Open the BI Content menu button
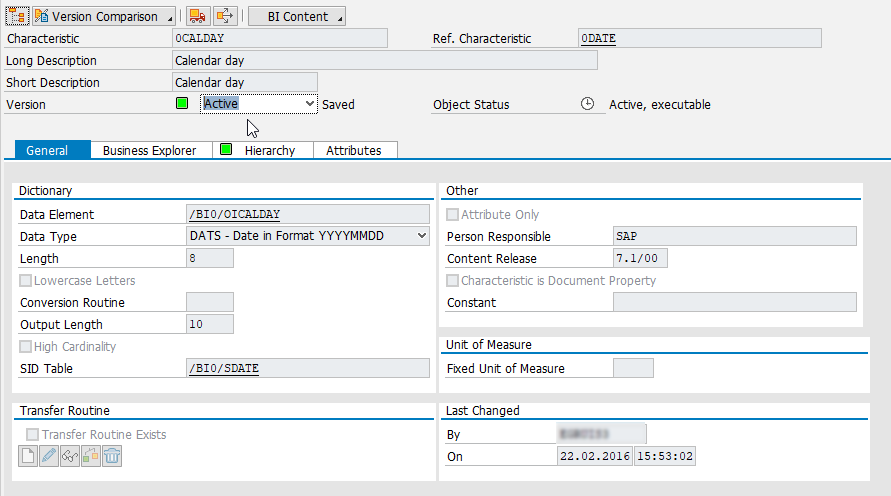Screen dimensions: 891x496 click(x=296, y=17)
